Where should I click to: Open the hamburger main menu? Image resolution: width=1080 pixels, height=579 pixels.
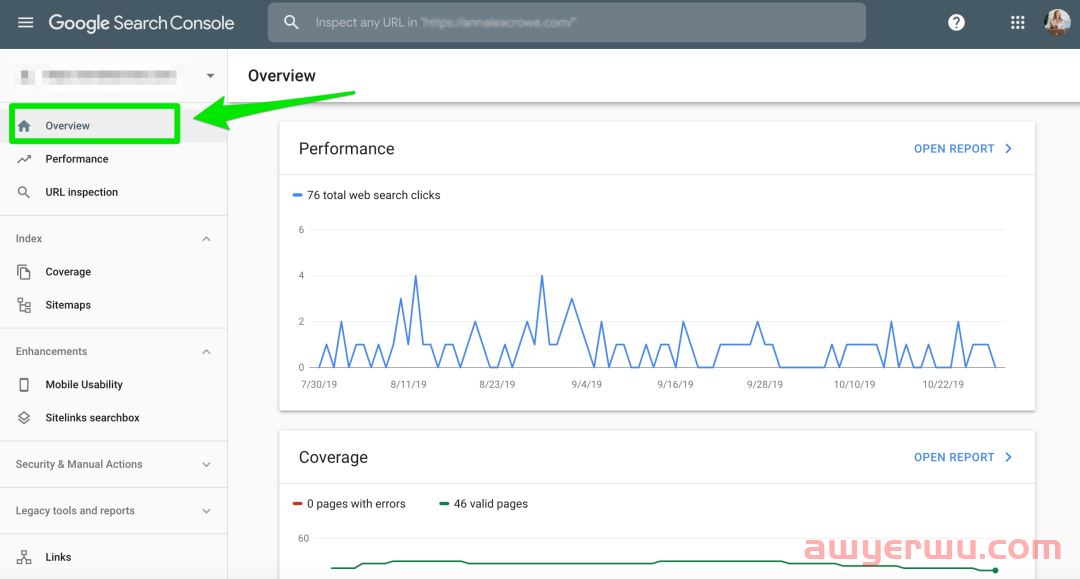tap(26, 22)
